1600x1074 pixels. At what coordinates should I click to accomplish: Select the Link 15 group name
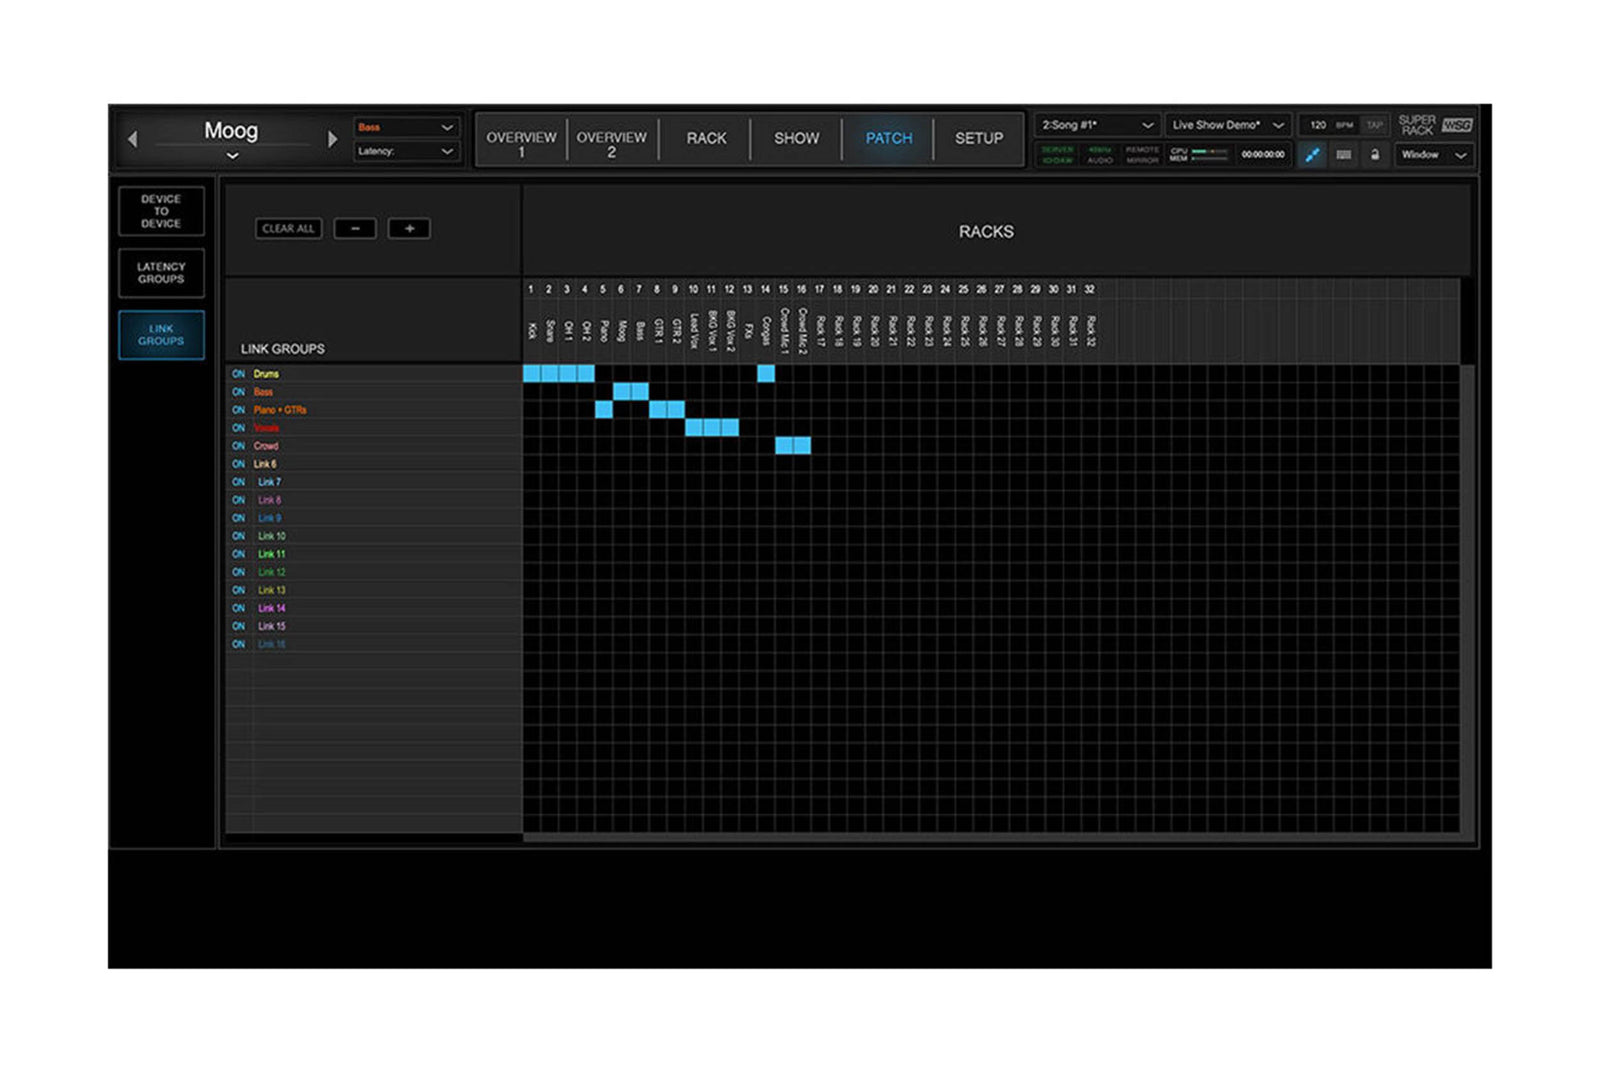tap(272, 626)
